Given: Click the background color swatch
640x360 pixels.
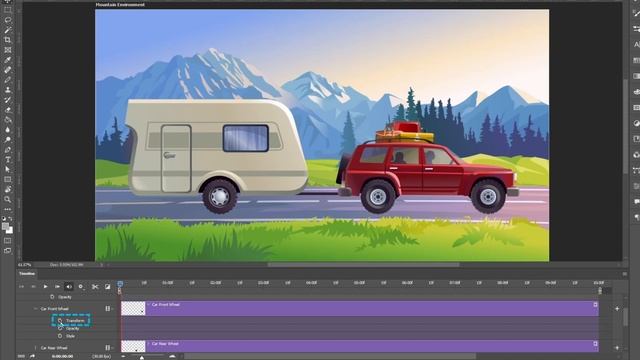Looking at the screenshot, I should click(x=10, y=231).
